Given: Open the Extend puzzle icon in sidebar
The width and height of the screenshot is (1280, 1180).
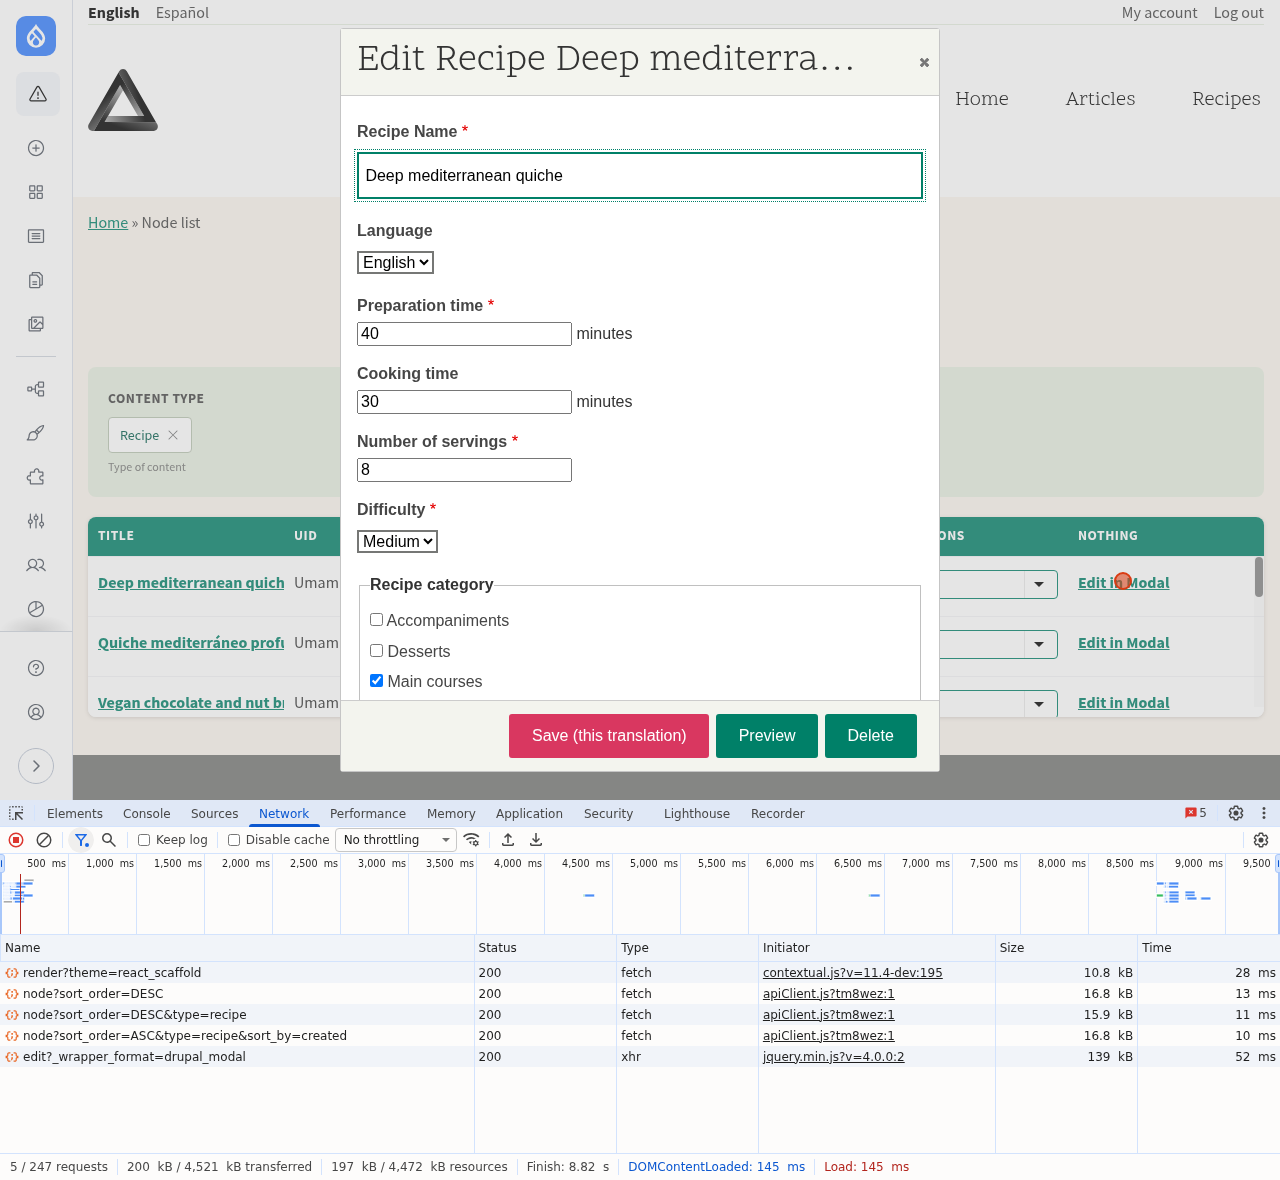Looking at the screenshot, I should (x=36, y=477).
